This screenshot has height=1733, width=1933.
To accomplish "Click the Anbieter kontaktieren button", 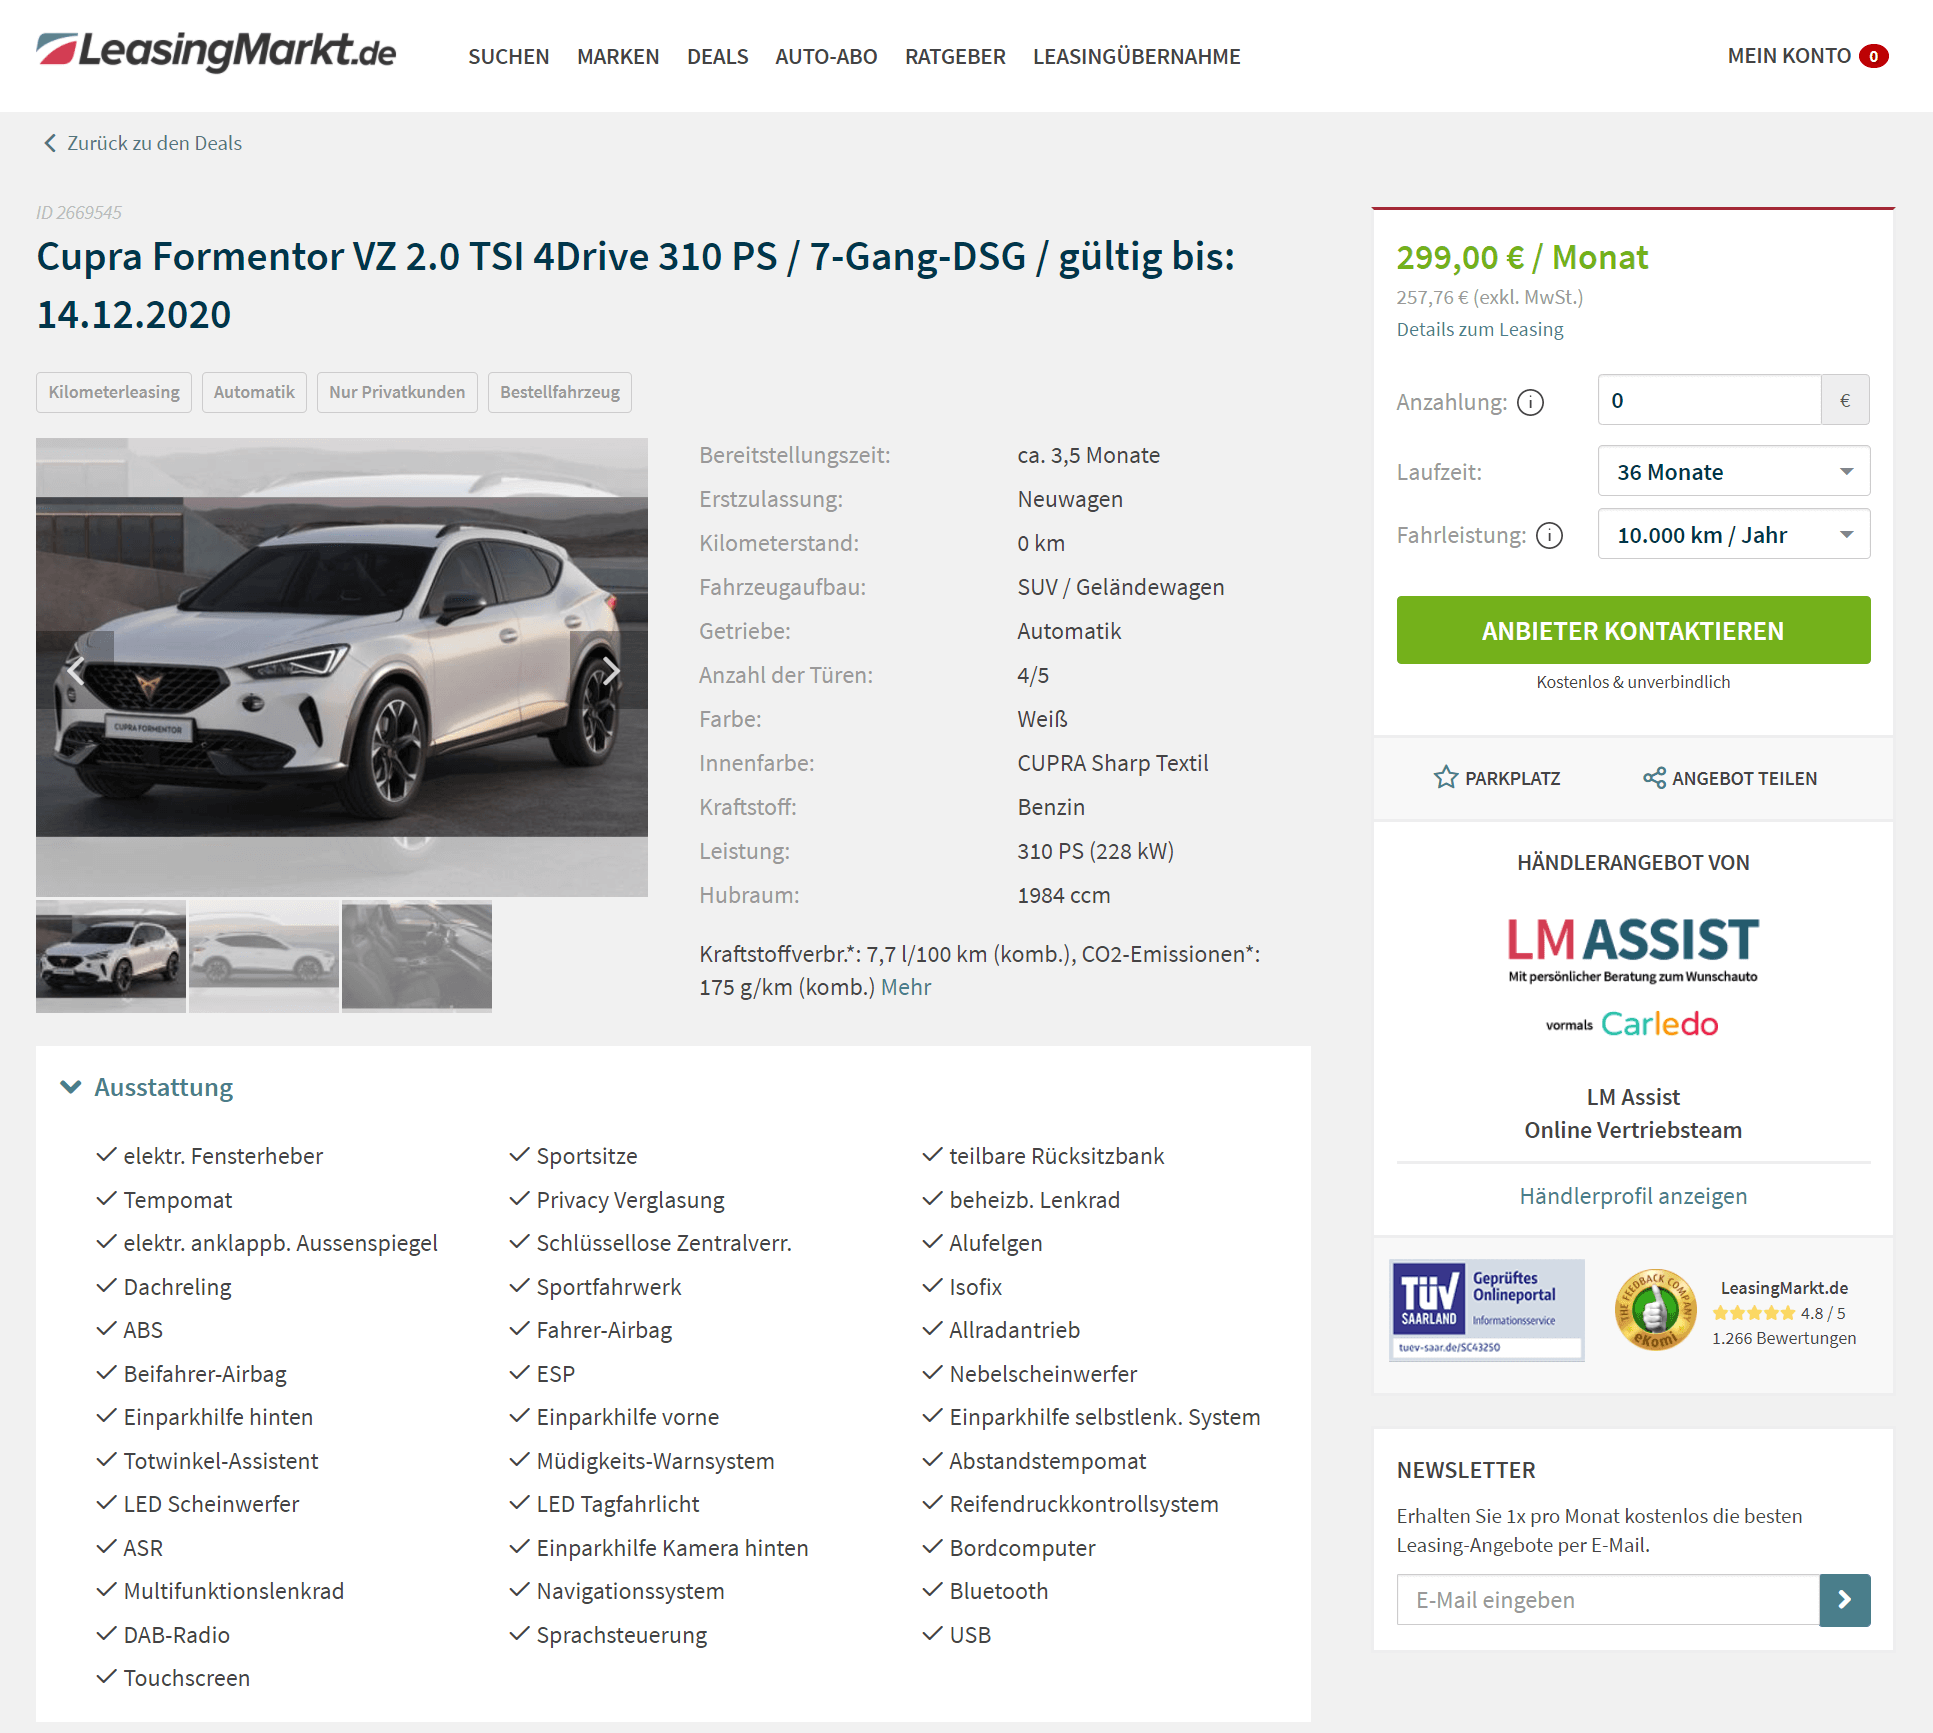I will [1633, 630].
